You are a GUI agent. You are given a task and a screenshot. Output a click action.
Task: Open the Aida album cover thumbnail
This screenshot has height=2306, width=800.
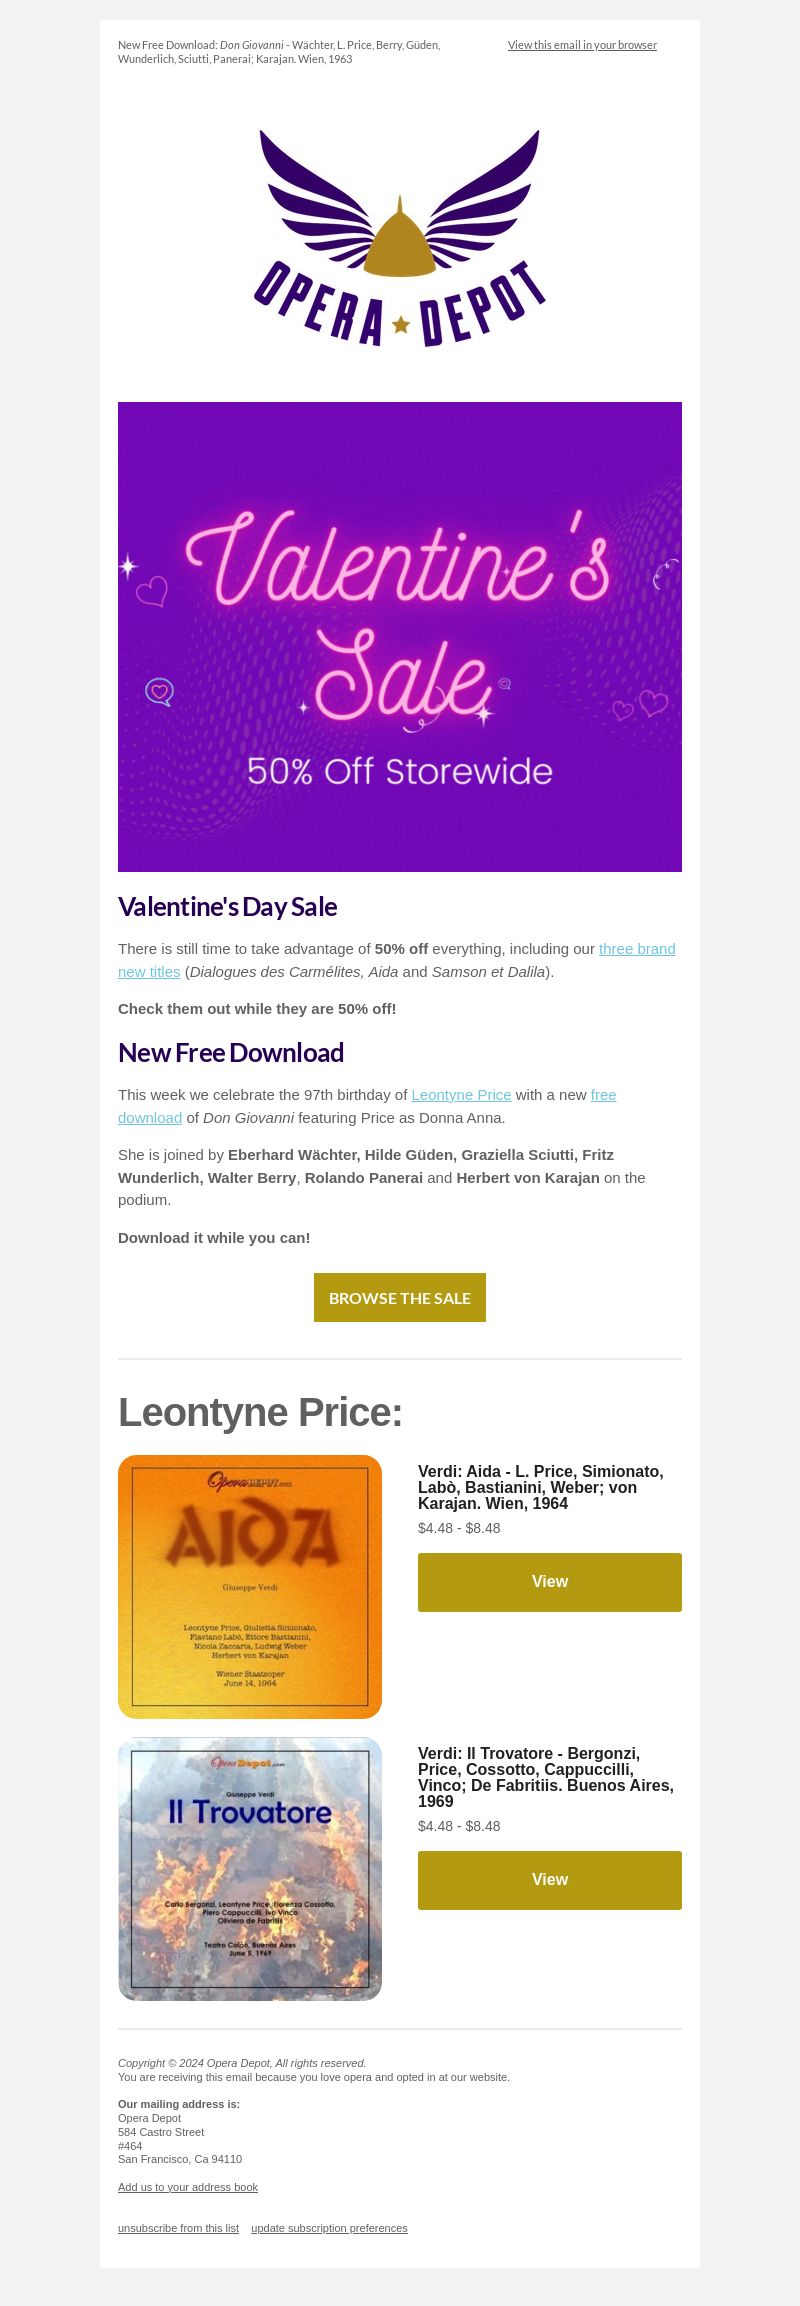click(x=250, y=1587)
